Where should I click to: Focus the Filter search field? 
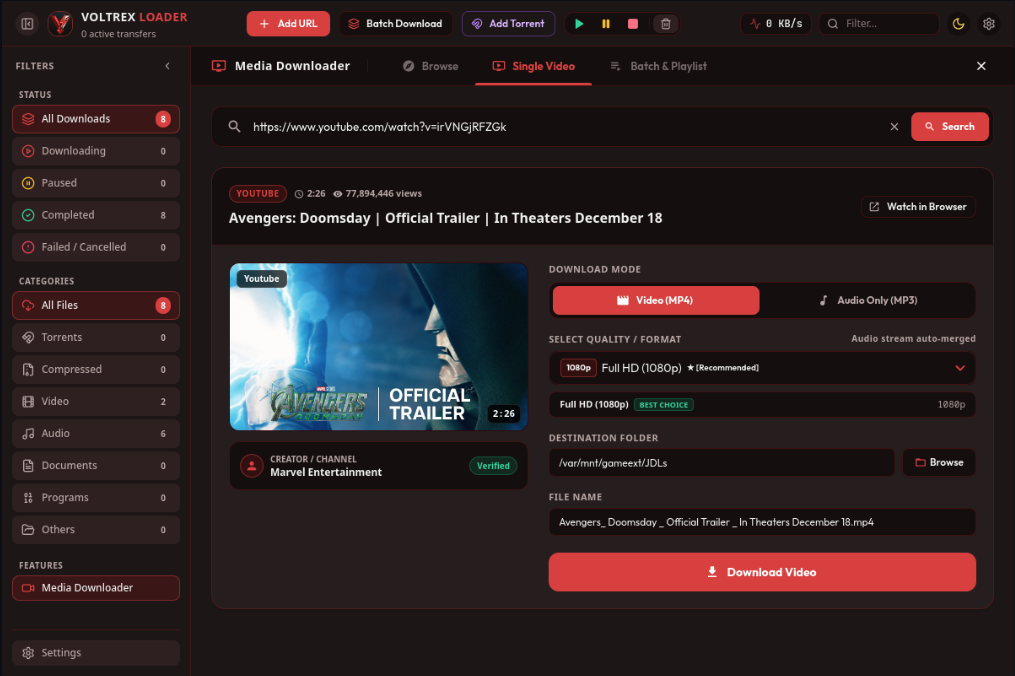click(879, 24)
